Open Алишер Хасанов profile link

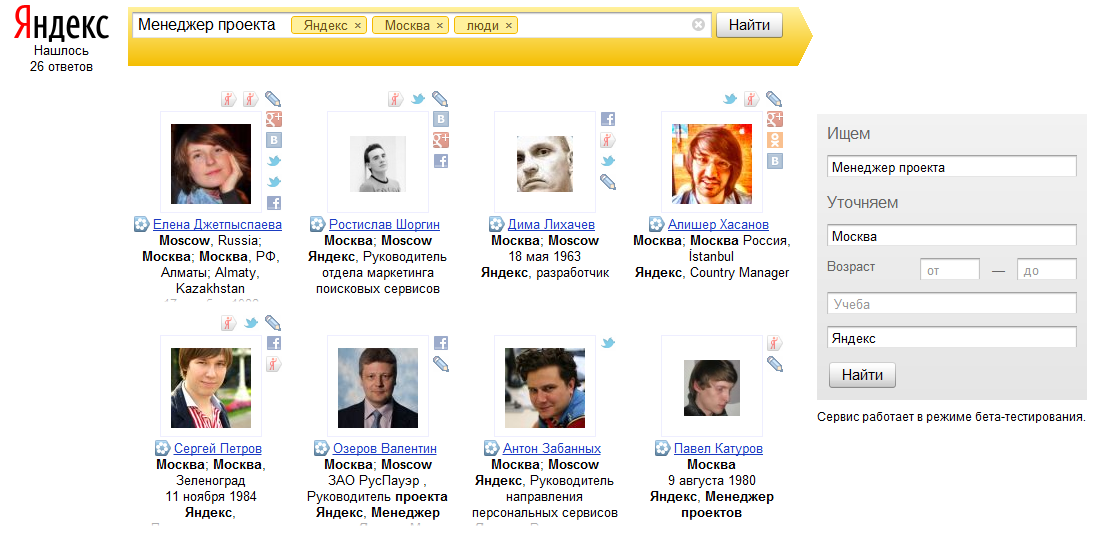click(718, 225)
